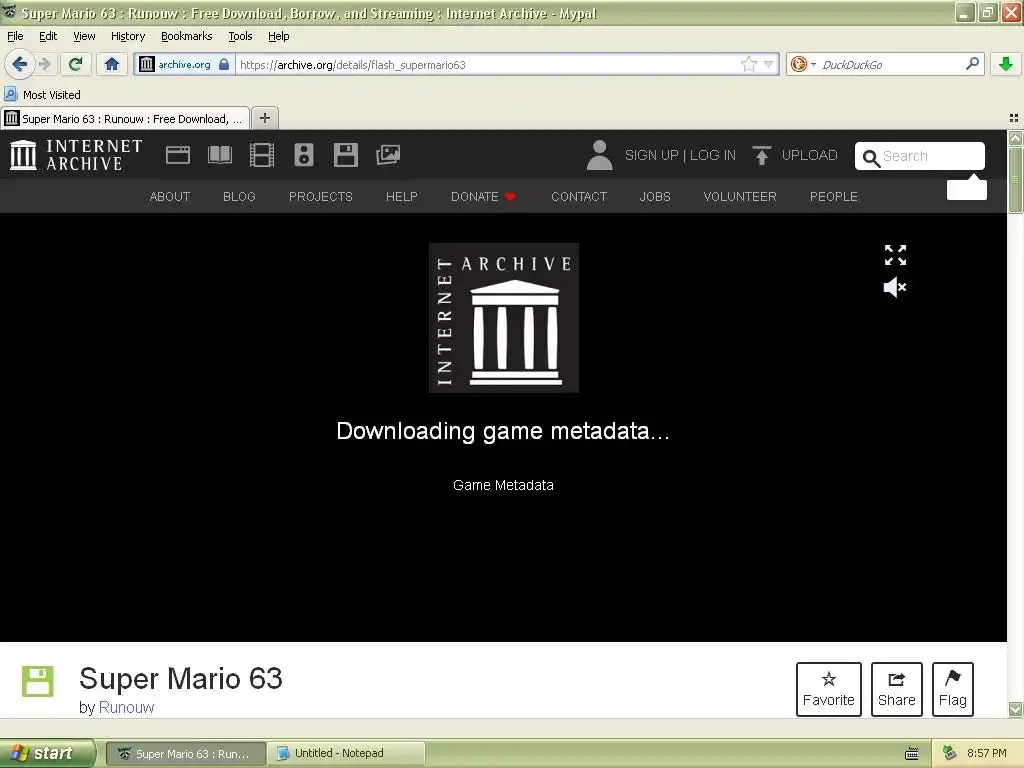Open the Tools menu

[240, 36]
